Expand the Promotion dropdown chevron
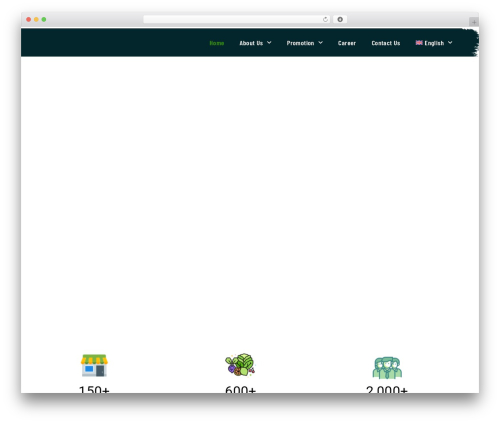Screen dimensions: 500x423 coord(320,43)
